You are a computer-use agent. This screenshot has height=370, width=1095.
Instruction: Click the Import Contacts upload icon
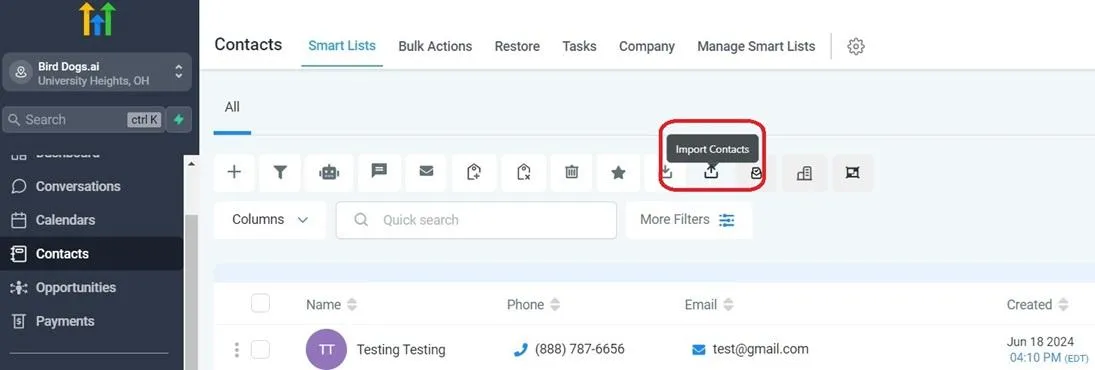pyautogui.click(x=711, y=172)
